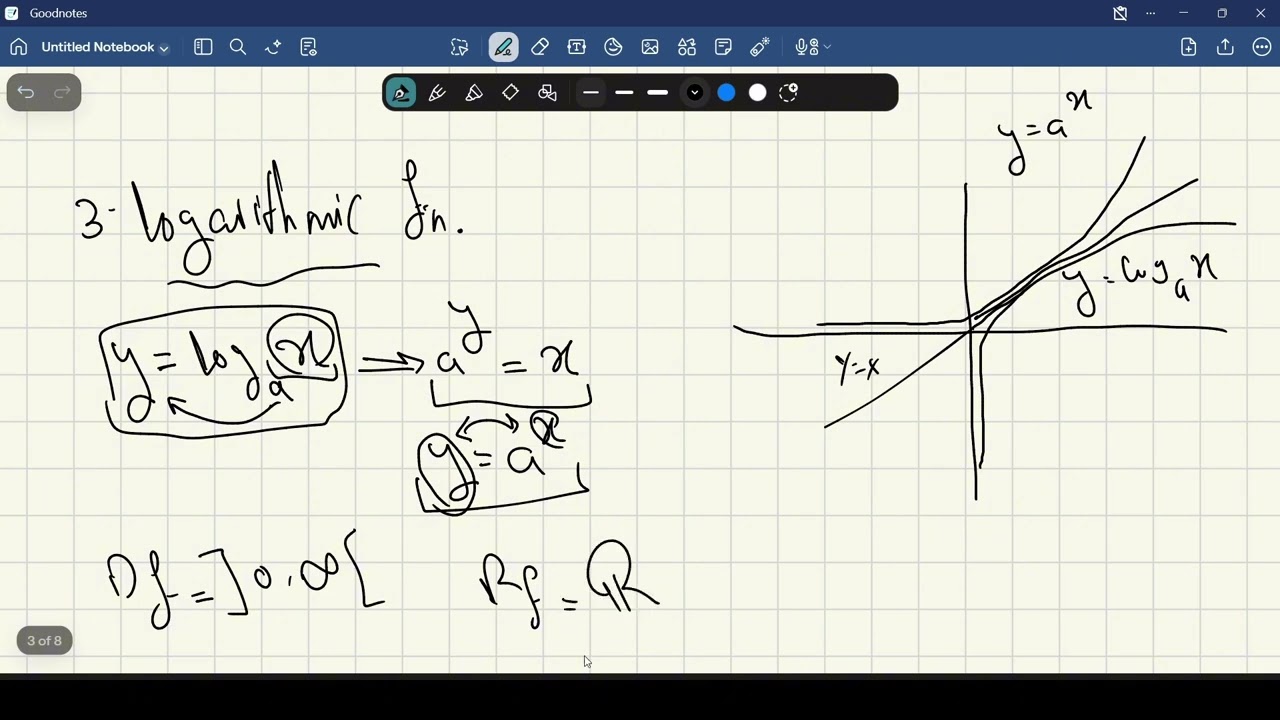The height and width of the screenshot is (720, 1280).
Task: Pick the white ink color
Action: [x=758, y=93]
